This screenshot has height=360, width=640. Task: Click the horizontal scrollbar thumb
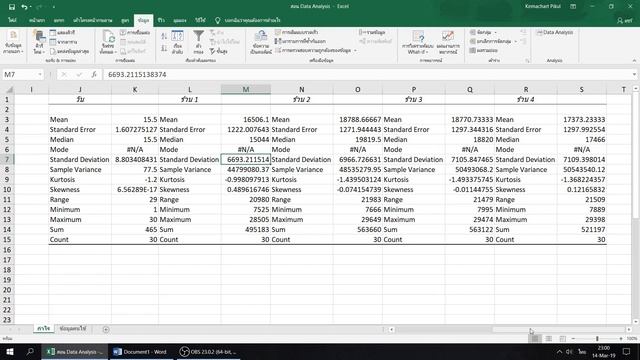[559, 329]
